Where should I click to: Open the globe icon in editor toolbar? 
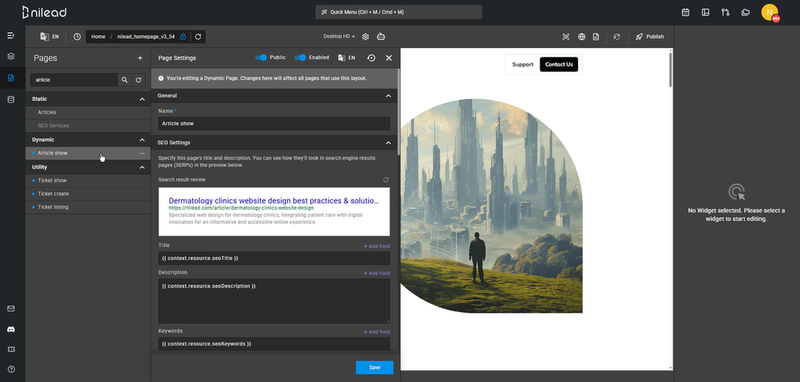pyautogui.click(x=582, y=37)
